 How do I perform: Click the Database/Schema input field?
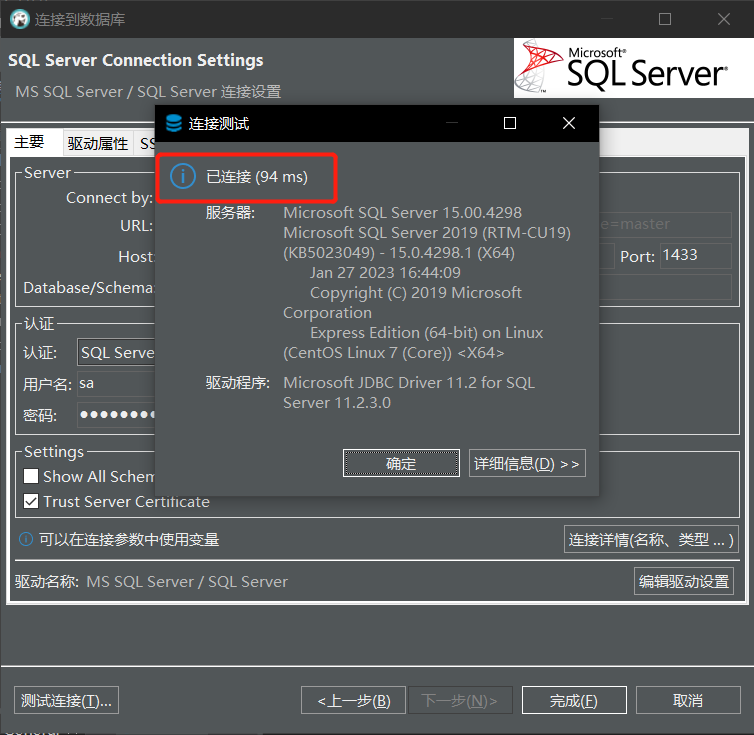[x=666, y=287]
